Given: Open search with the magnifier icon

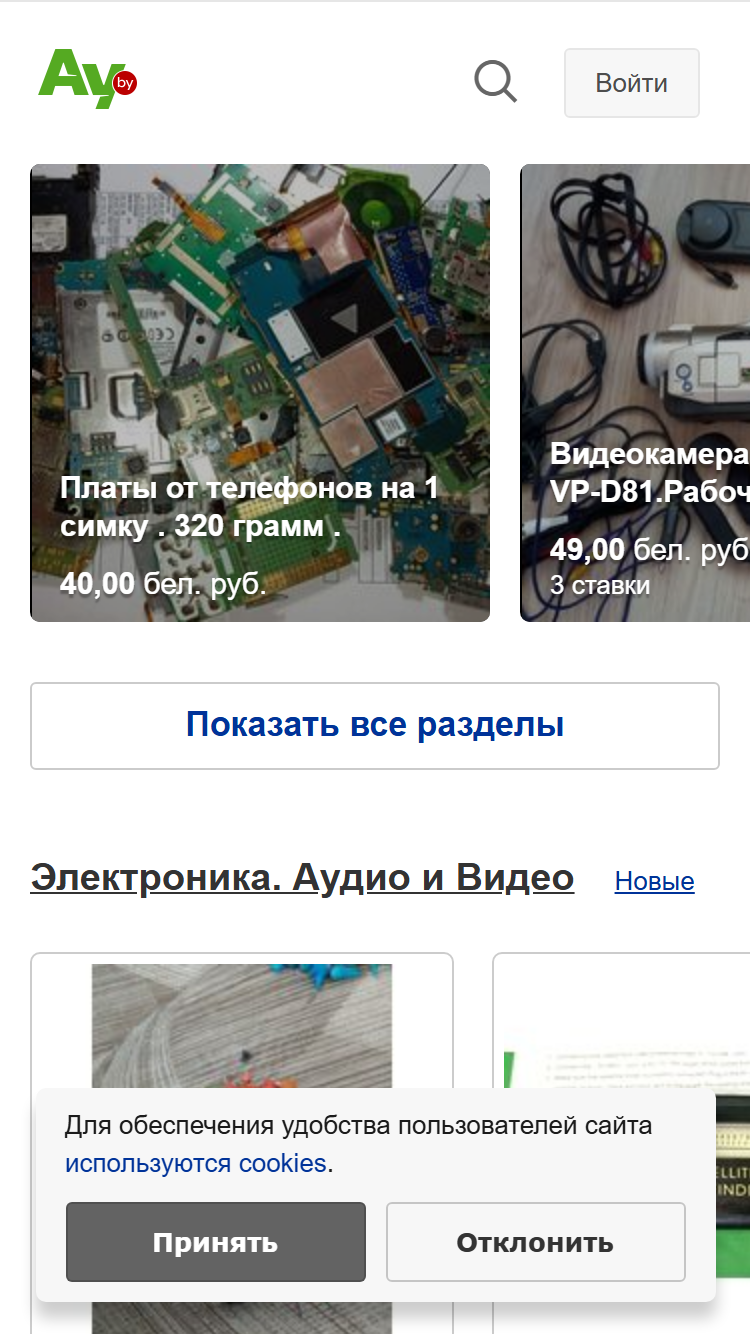Looking at the screenshot, I should click(x=495, y=82).
